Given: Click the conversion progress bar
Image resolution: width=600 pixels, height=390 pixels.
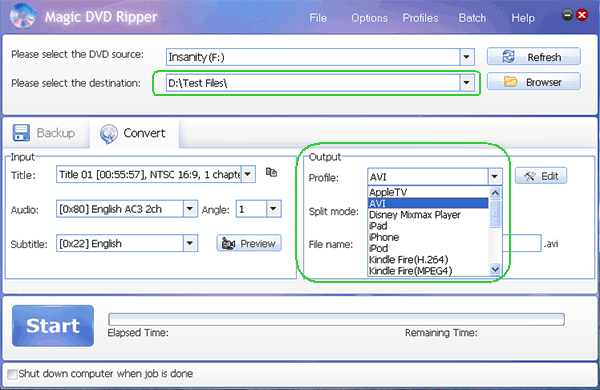Looking at the screenshot, I should (x=336, y=319).
